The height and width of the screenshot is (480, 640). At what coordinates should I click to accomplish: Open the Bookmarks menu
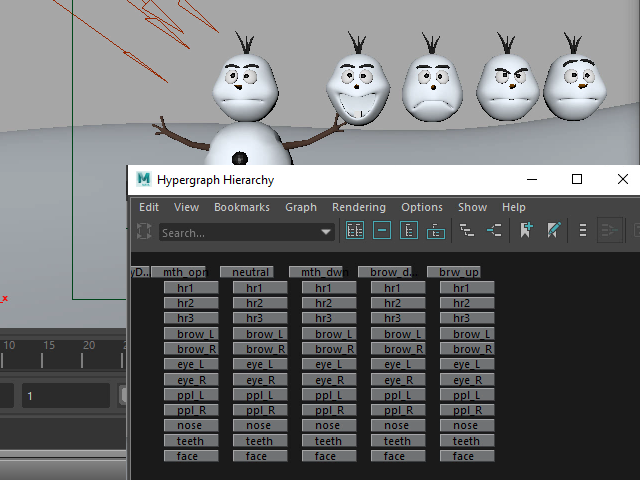242,207
